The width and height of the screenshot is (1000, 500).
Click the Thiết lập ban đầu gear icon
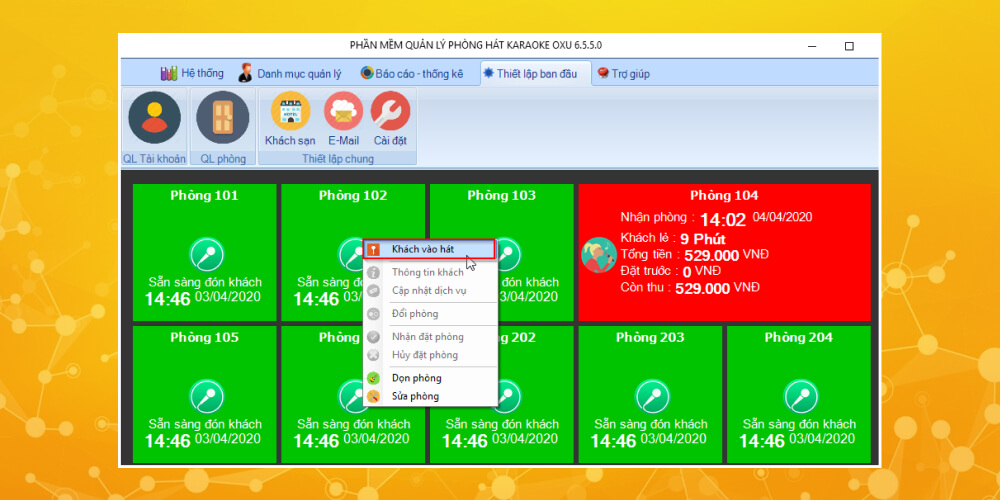pos(489,73)
